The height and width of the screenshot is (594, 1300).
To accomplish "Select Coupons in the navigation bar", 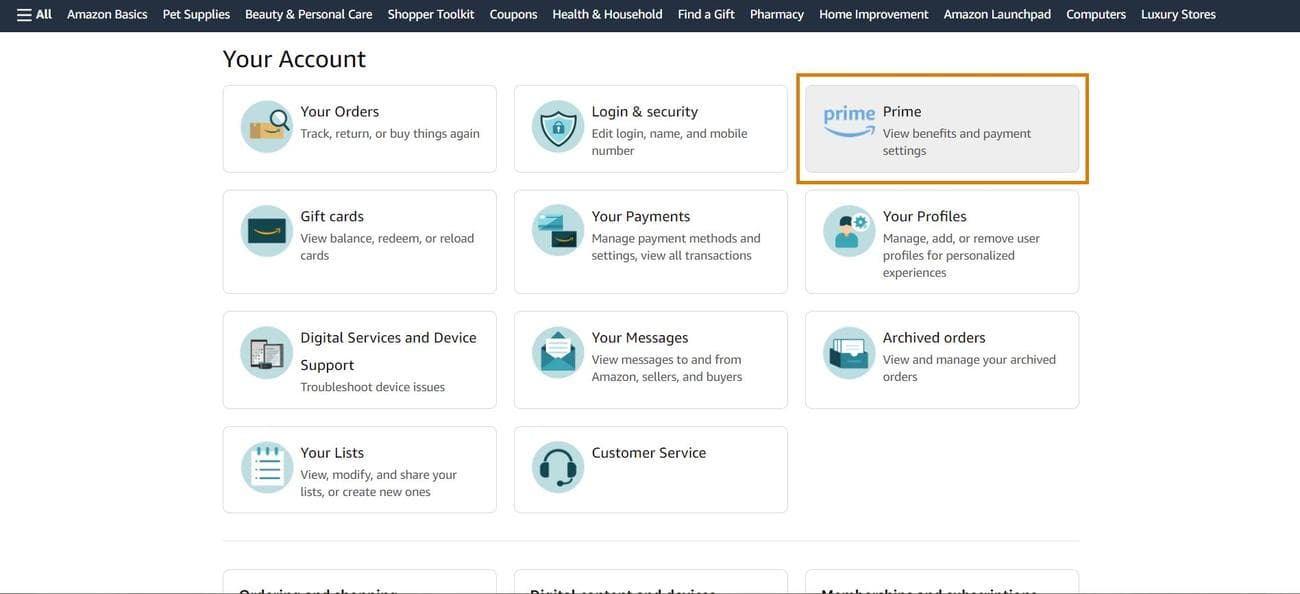I will pos(512,15).
